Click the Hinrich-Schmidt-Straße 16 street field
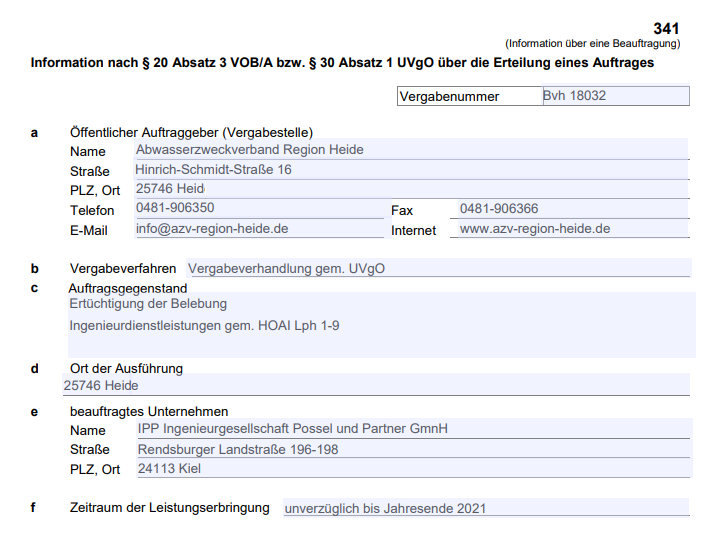 pos(411,170)
